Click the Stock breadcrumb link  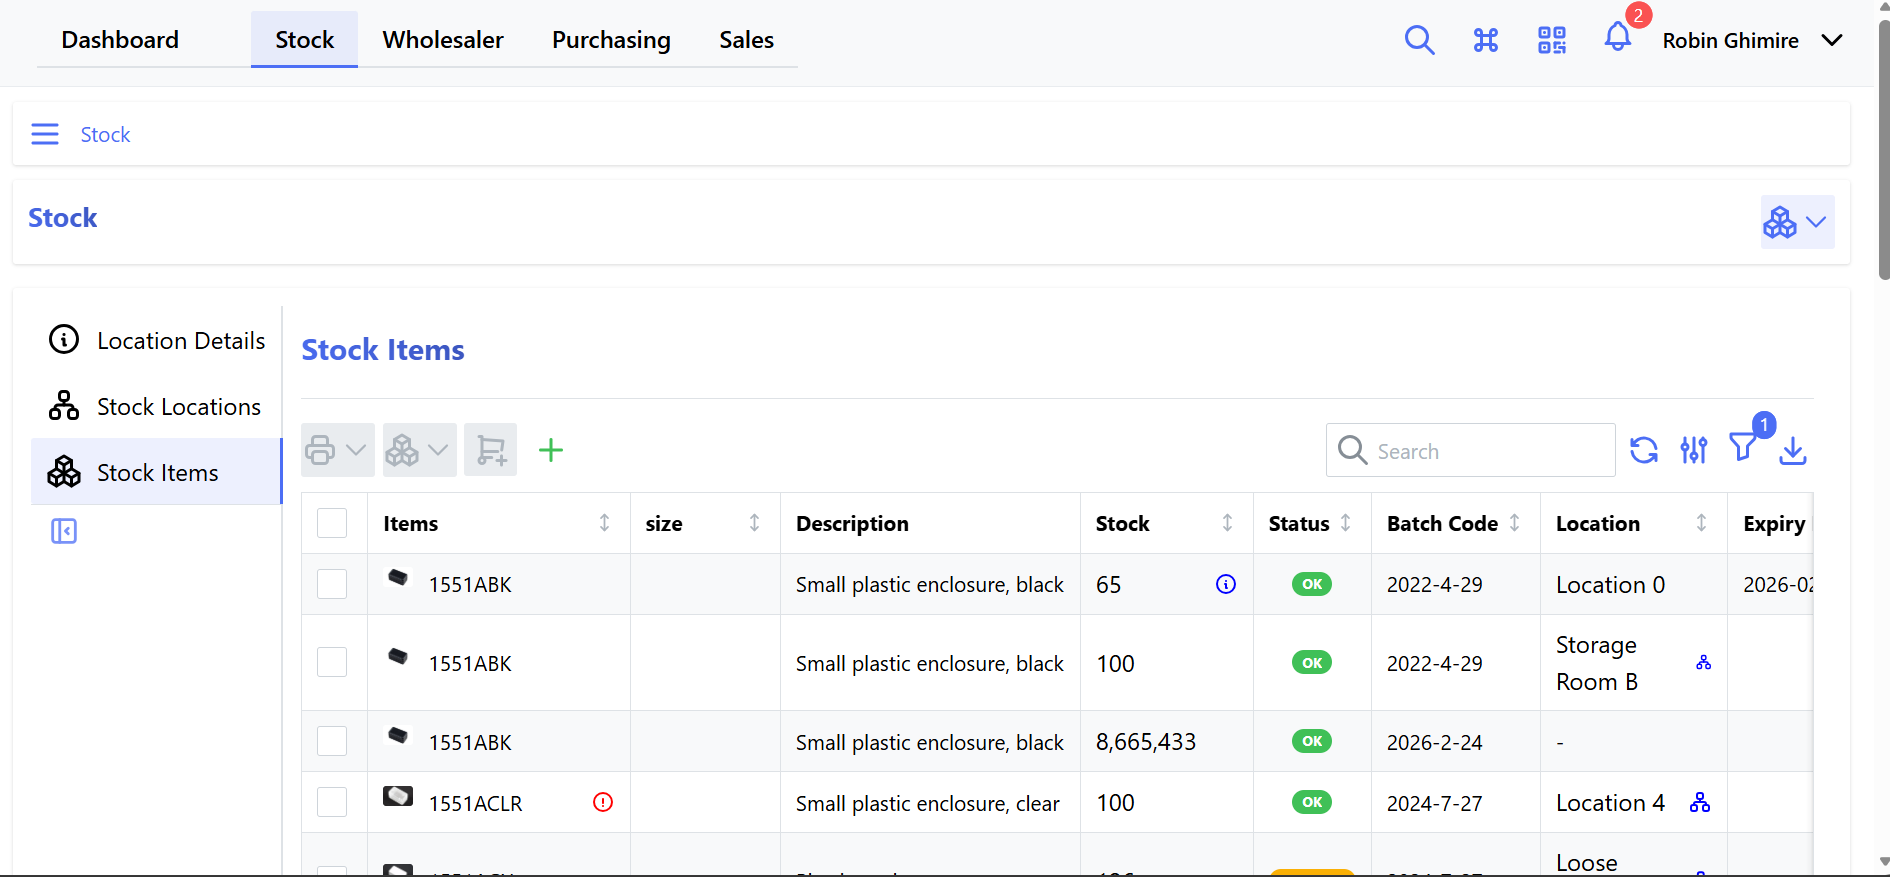[105, 135]
